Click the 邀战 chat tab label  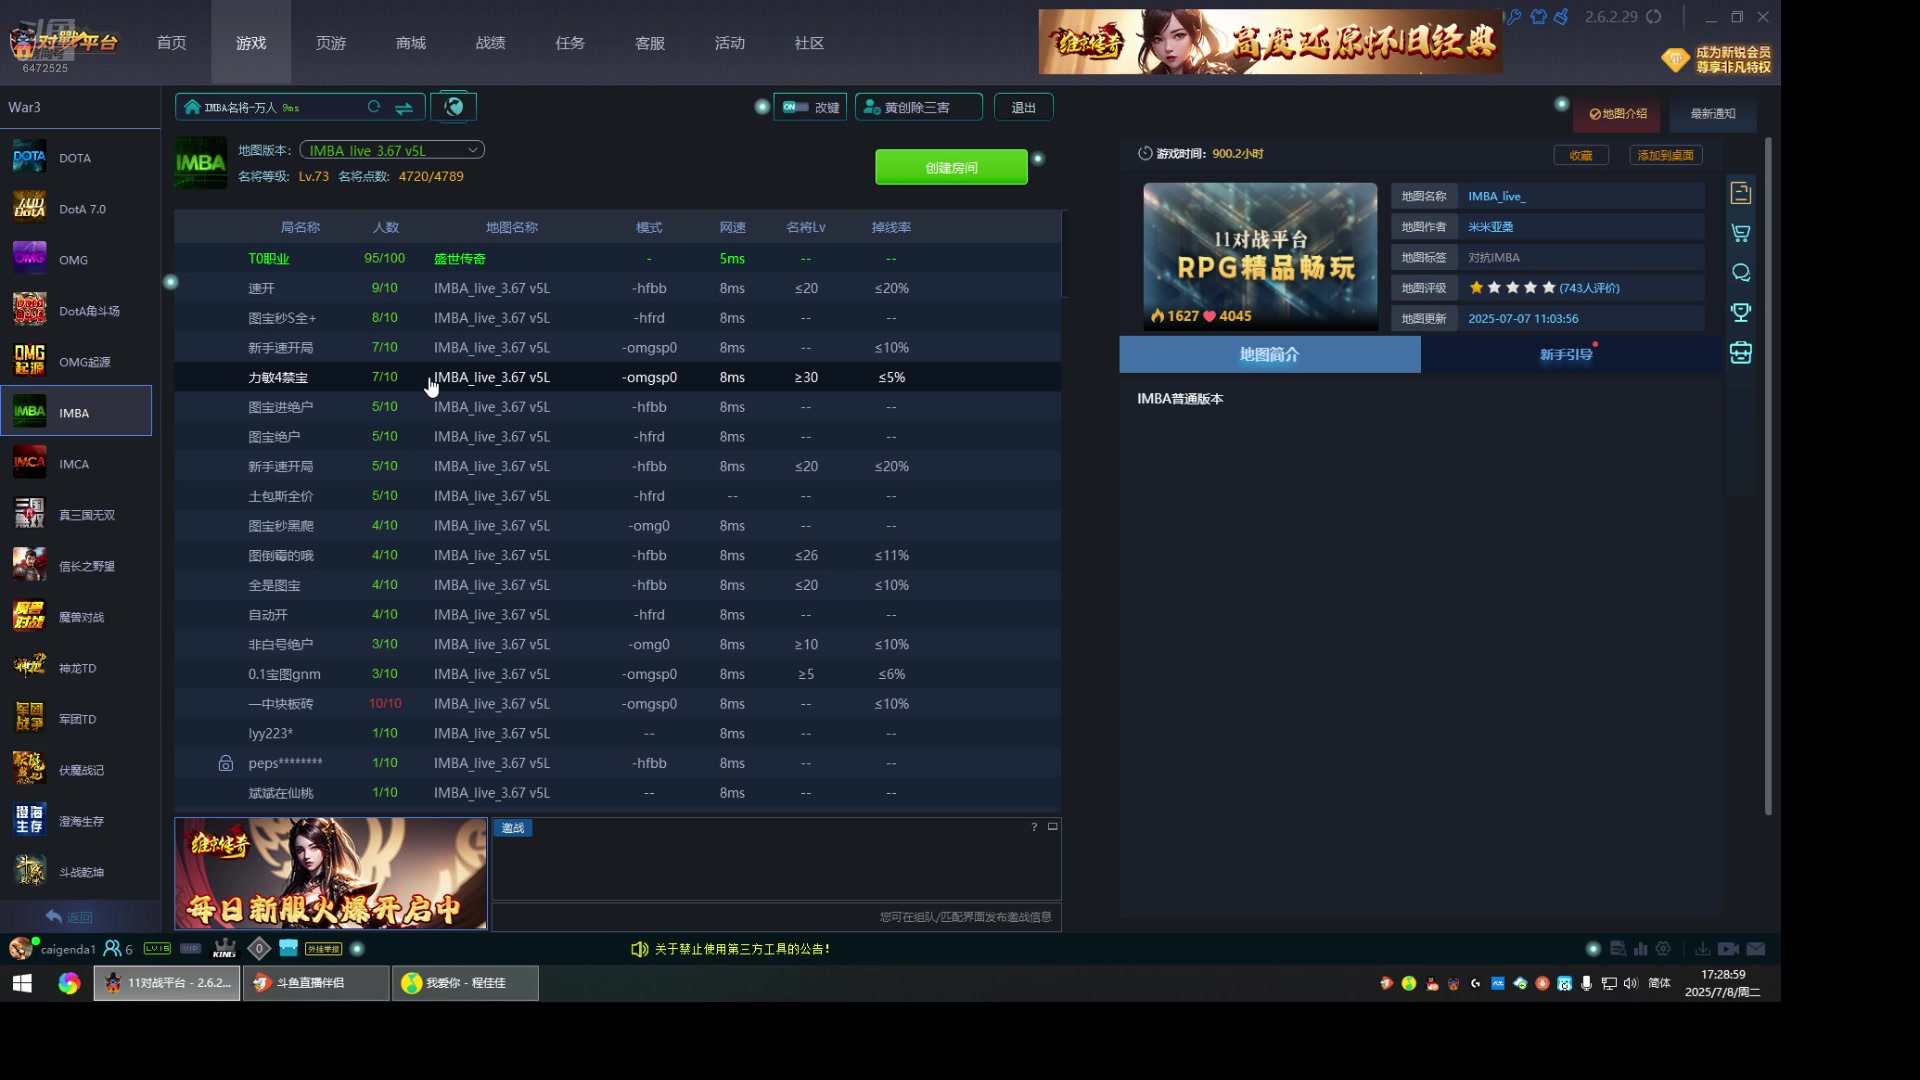513,828
